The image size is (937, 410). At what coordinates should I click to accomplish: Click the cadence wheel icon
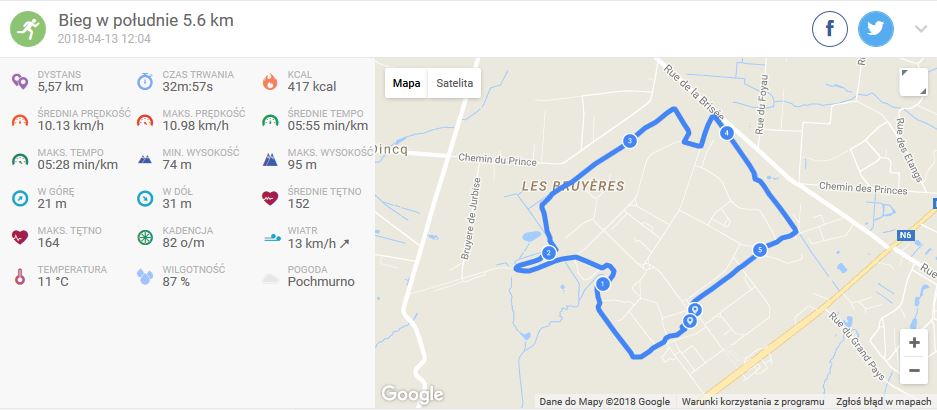(145, 237)
